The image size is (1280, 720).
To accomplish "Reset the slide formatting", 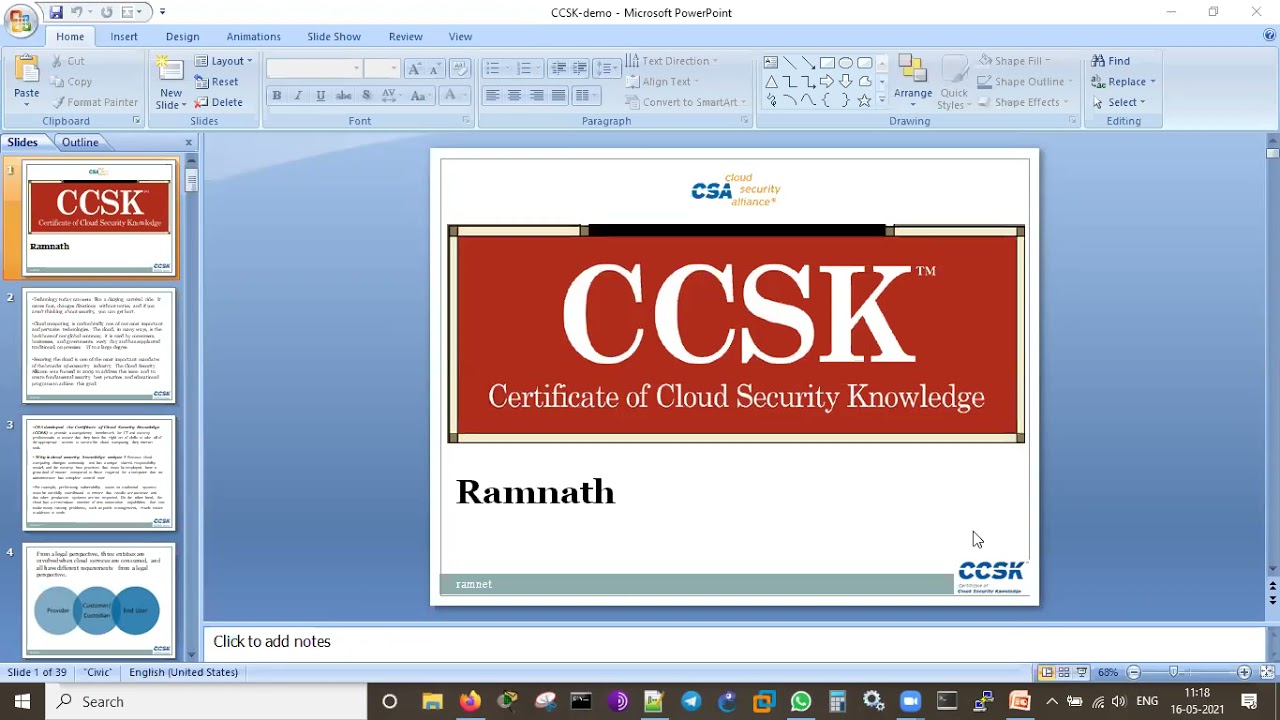I will 217,82.
